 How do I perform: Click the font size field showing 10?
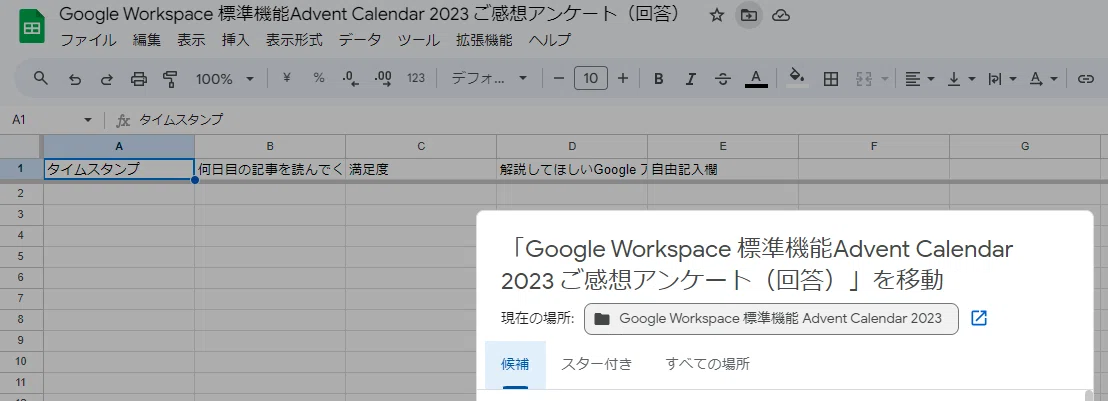coord(591,79)
